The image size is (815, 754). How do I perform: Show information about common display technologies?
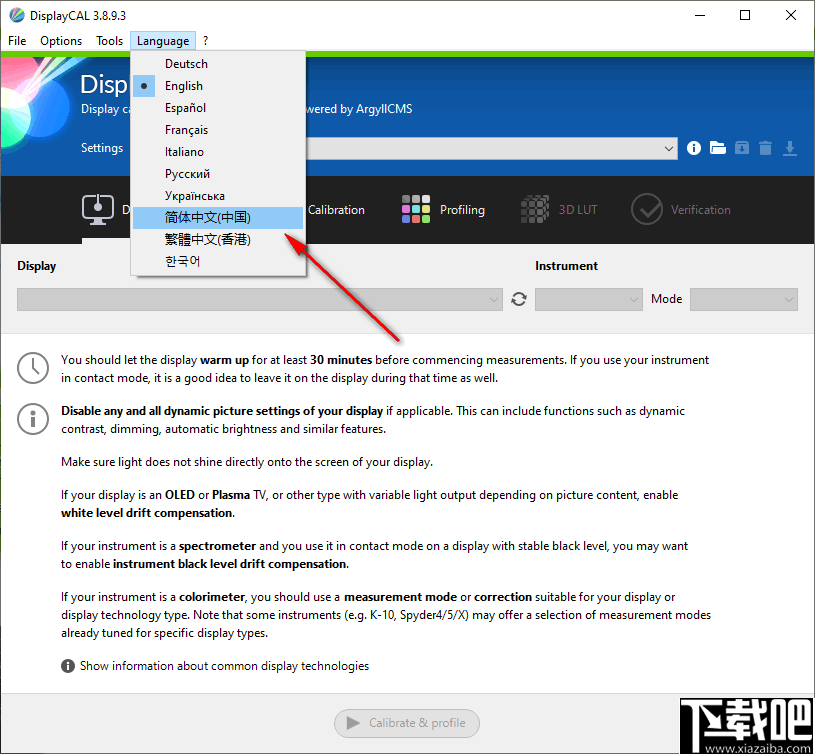click(x=224, y=666)
